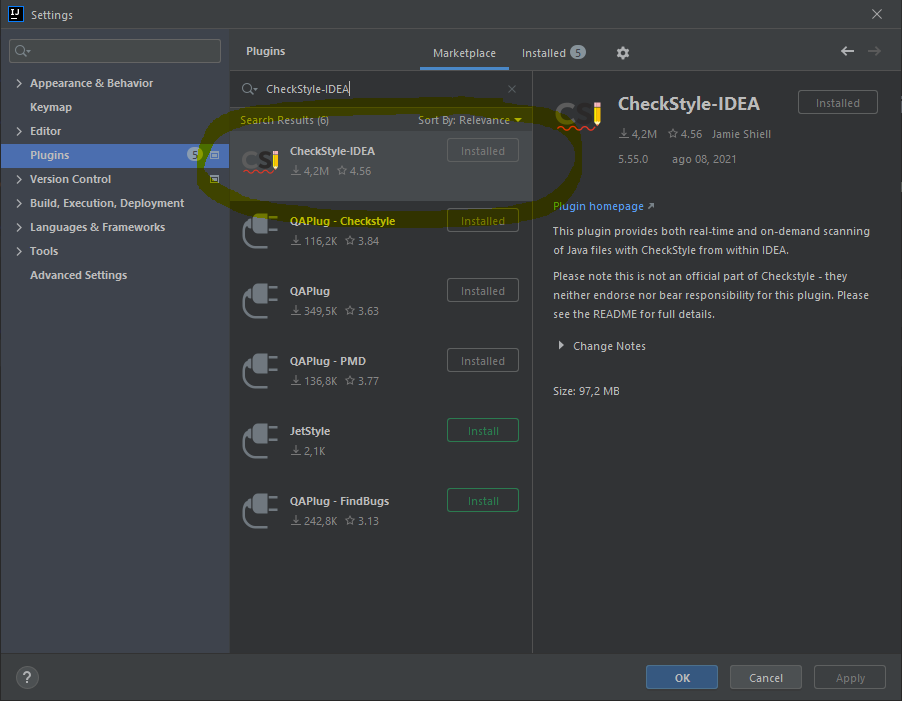Click the large CheckStyle-IDEA logo in details
The image size is (902, 701).
[x=578, y=115]
